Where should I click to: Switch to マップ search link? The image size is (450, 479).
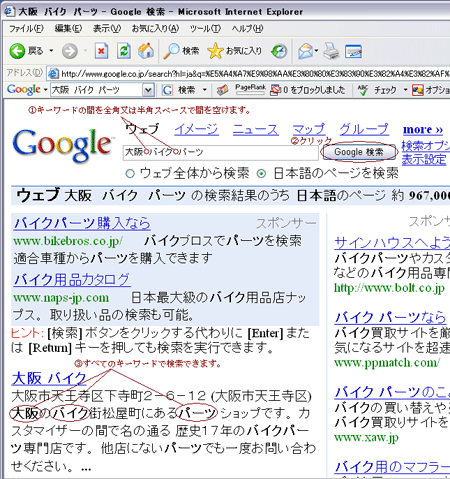point(309,129)
